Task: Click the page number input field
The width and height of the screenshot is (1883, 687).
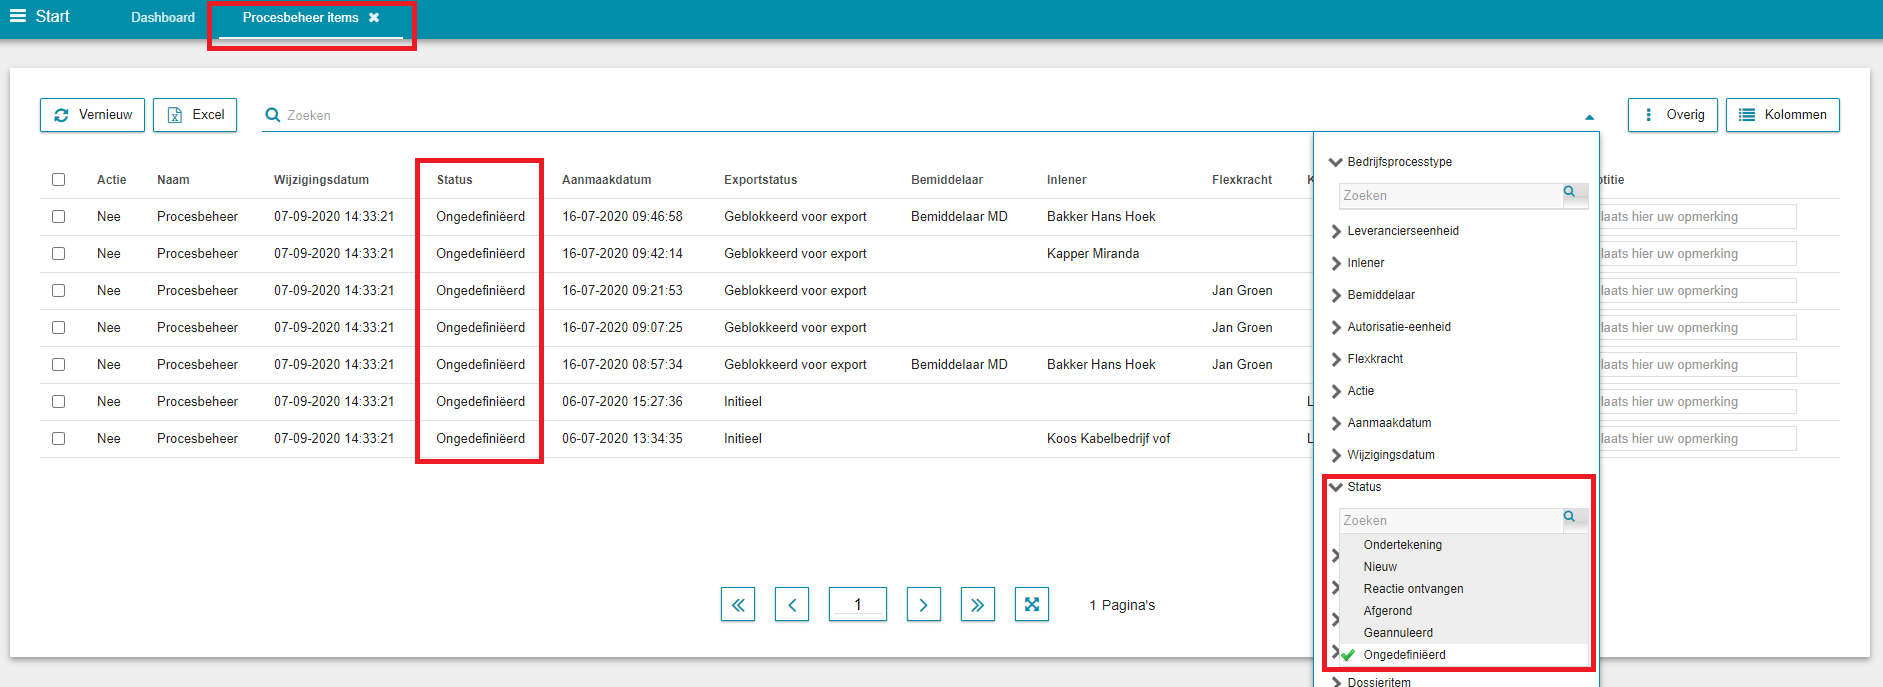Action: tap(857, 604)
